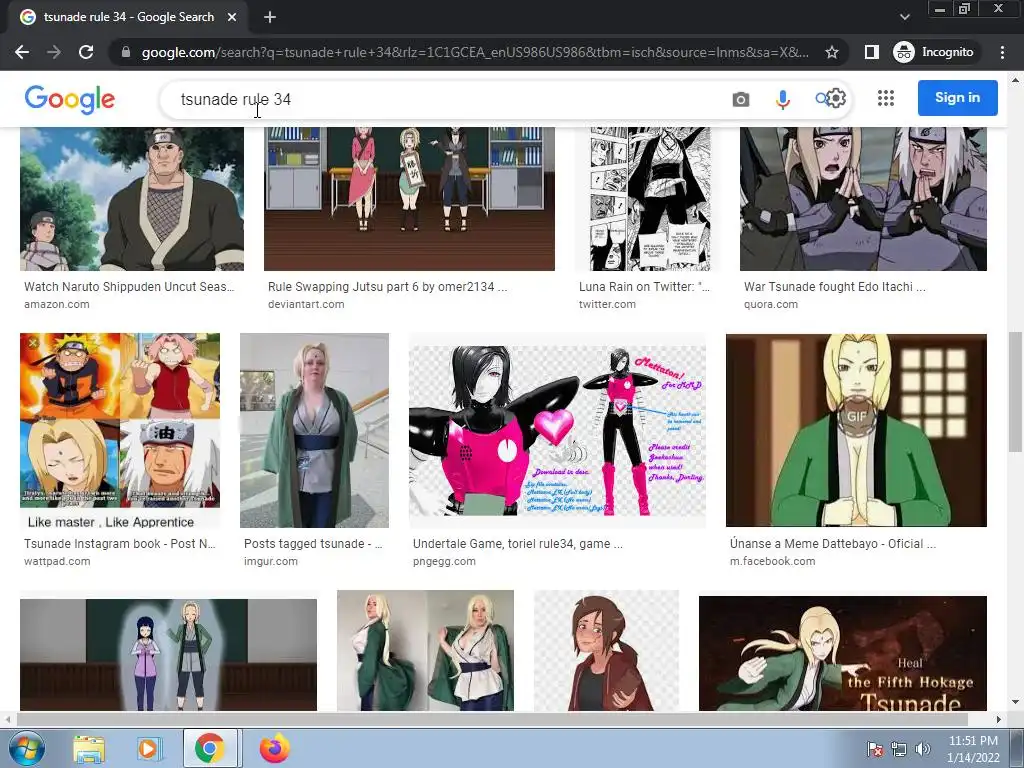Open the wattpad.com Like master meme thumbnail
This screenshot has height=768, width=1024.
click(x=120, y=430)
